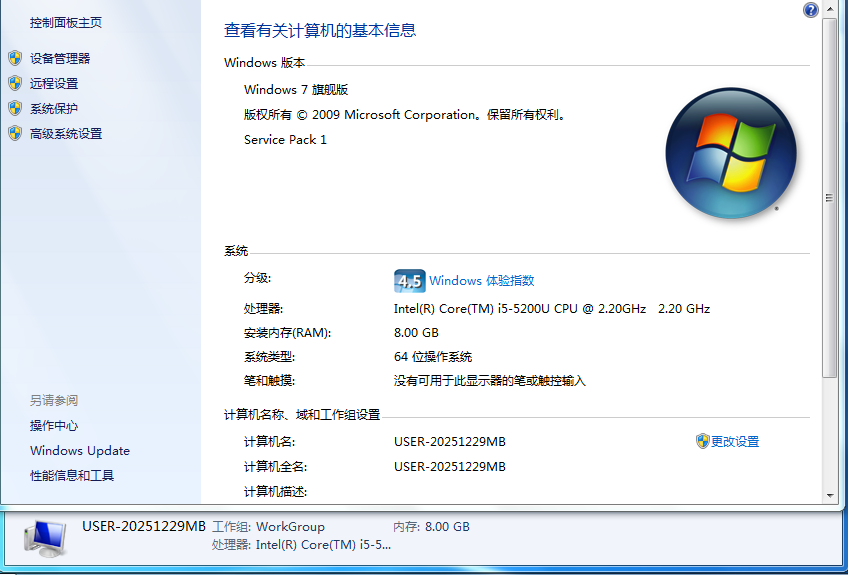848x575 pixels.
Task: Click 更改设置 for computer name
Action: [x=735, y=441]
